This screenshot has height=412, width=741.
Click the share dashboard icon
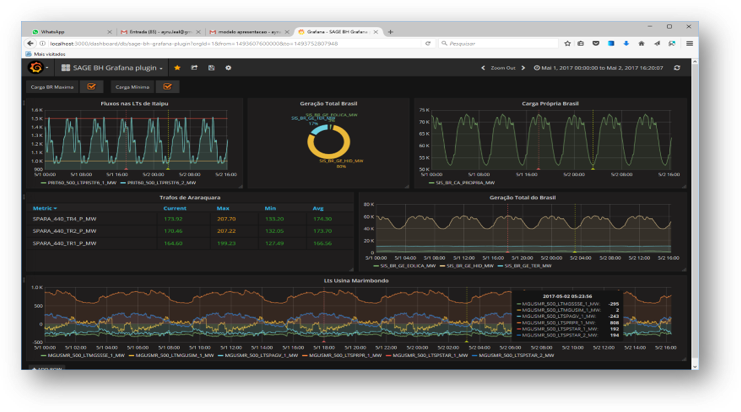coord(194,68)
